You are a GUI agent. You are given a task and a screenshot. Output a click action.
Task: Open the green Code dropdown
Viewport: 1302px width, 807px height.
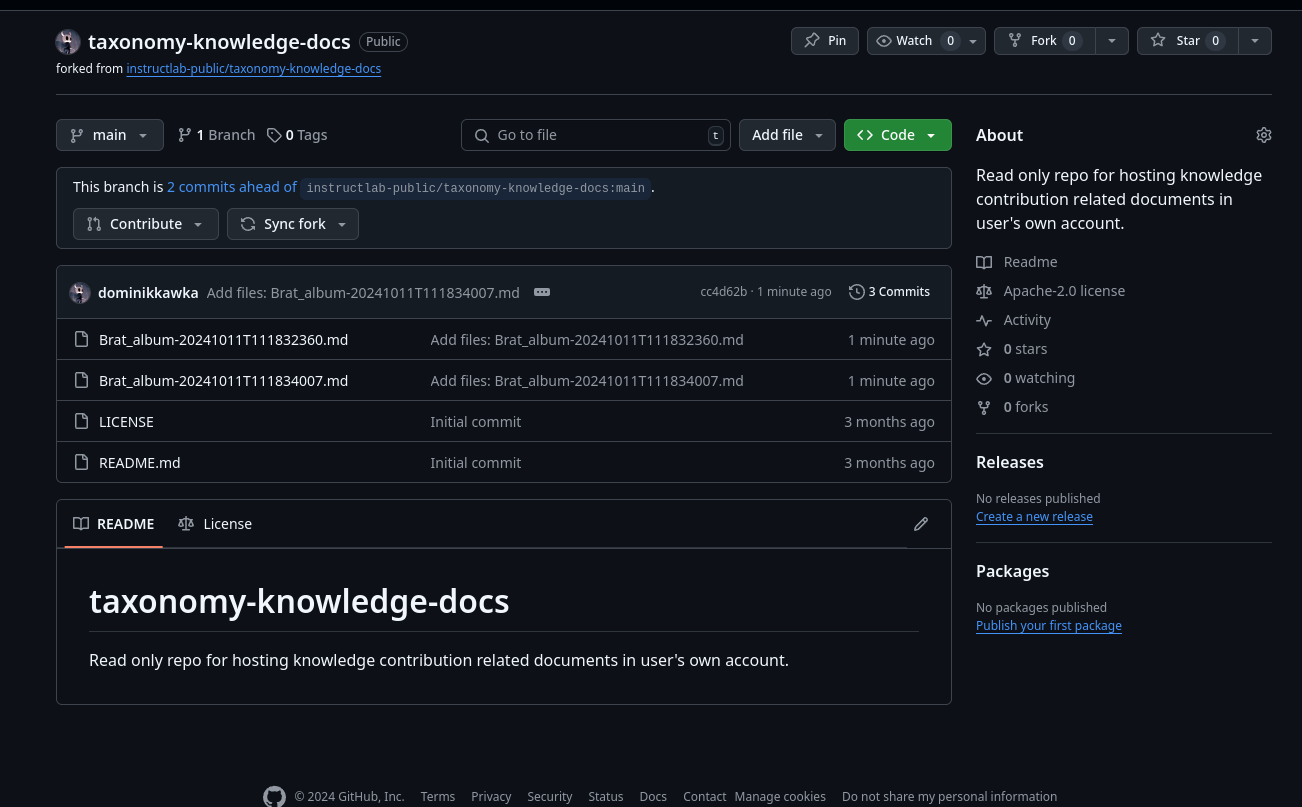897,135
